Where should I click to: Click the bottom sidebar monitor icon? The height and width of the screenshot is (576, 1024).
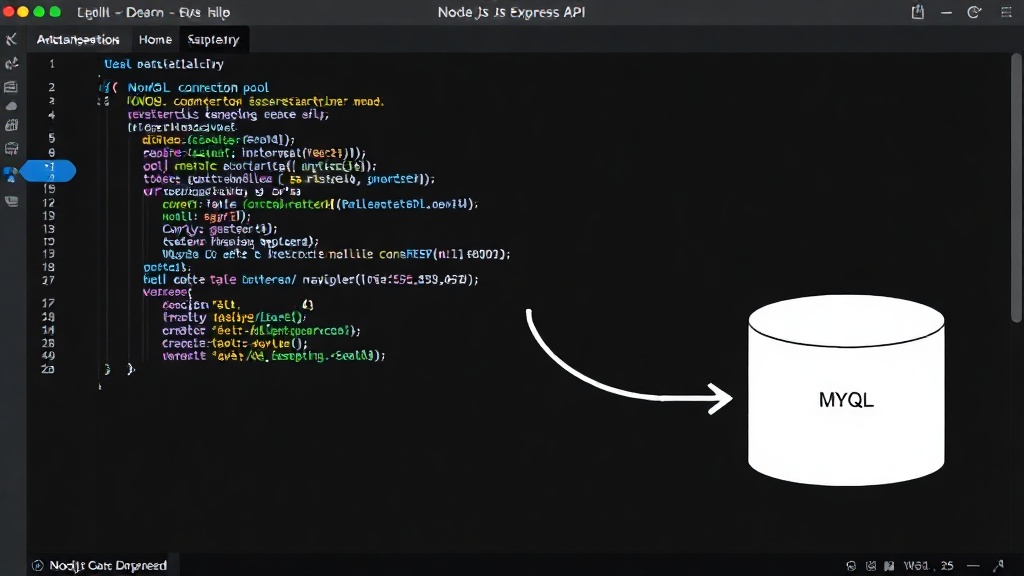(x=11, y=201)
